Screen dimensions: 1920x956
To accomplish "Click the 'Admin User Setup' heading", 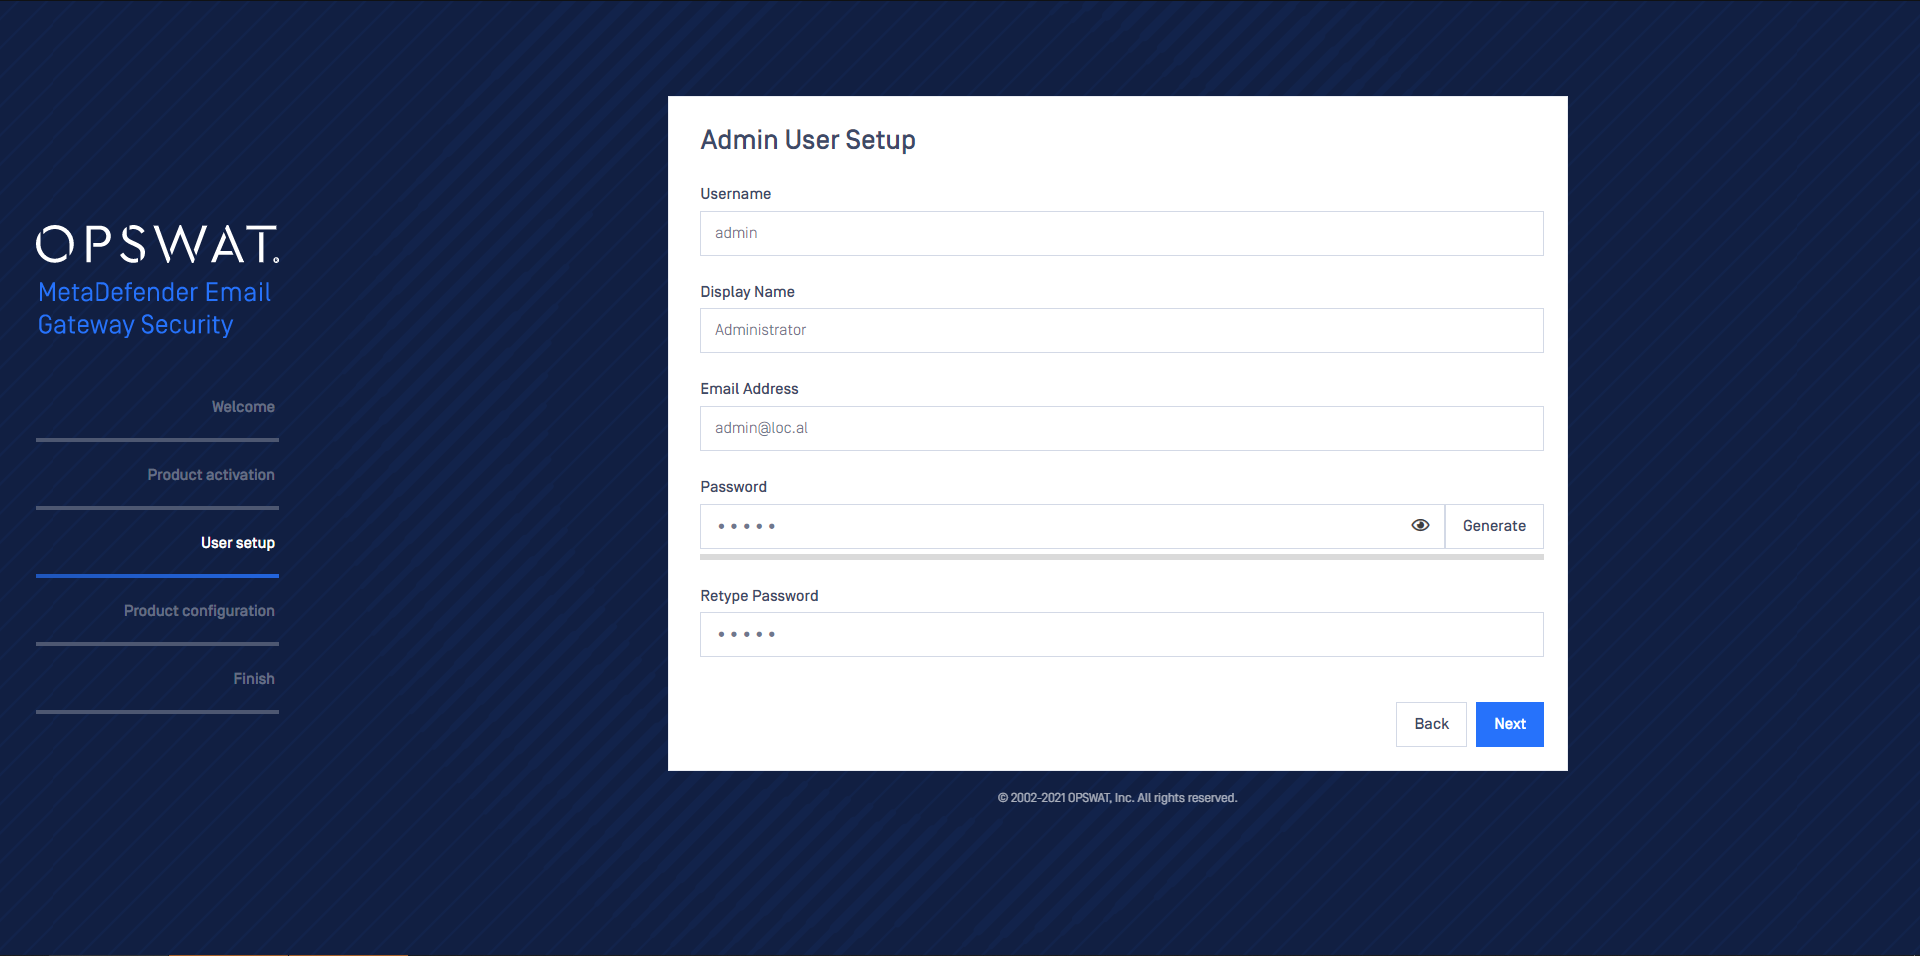I will [x=808, y=140].
